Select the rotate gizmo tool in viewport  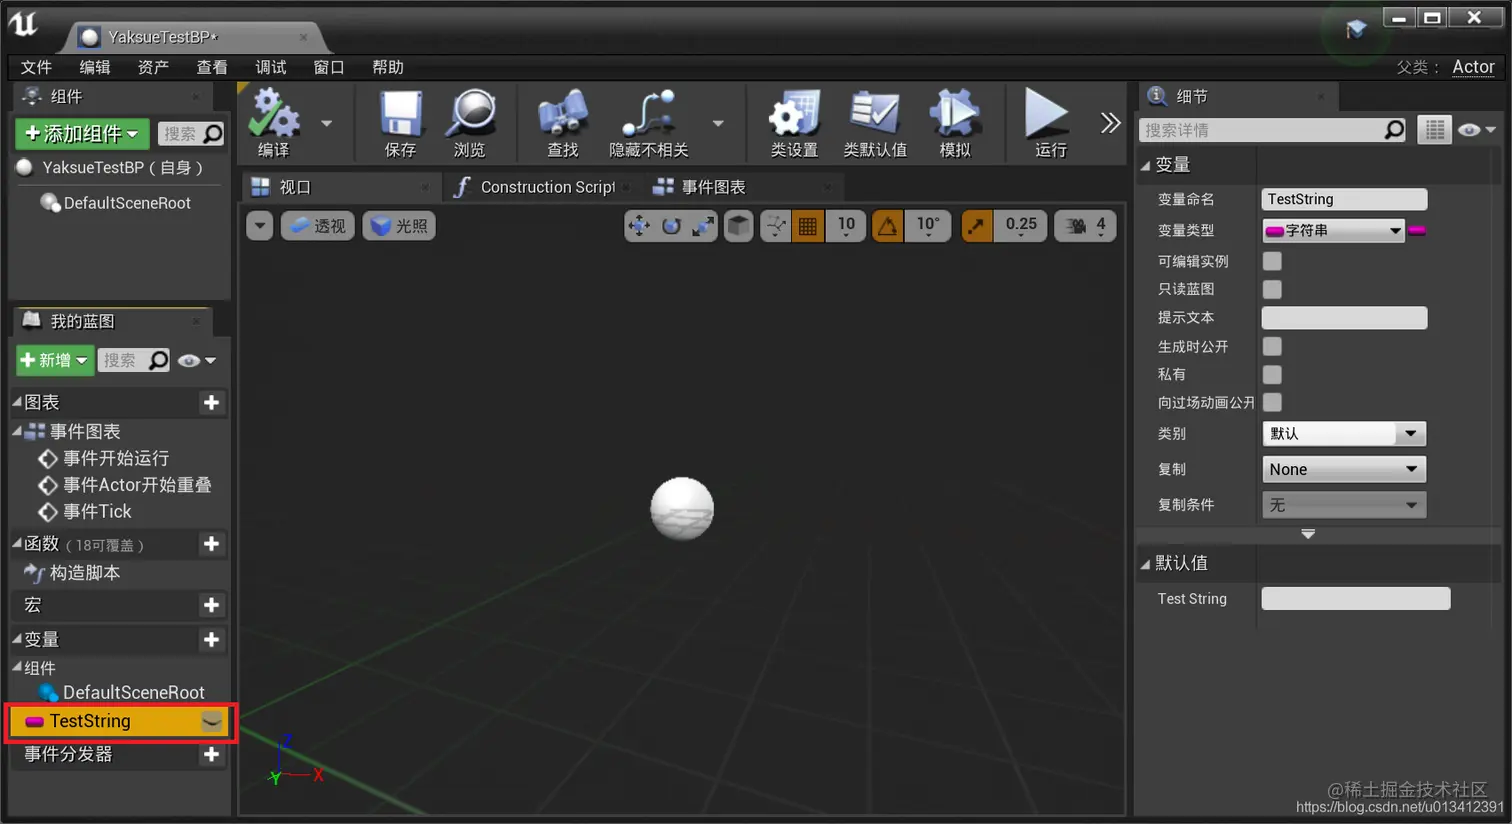[x=671, y=226]
